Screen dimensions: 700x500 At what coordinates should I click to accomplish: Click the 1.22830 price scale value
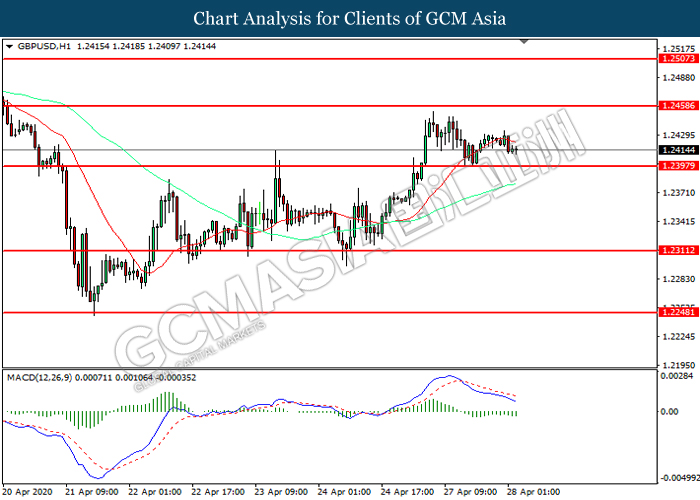pyautogui.click(x=679, y=279)
